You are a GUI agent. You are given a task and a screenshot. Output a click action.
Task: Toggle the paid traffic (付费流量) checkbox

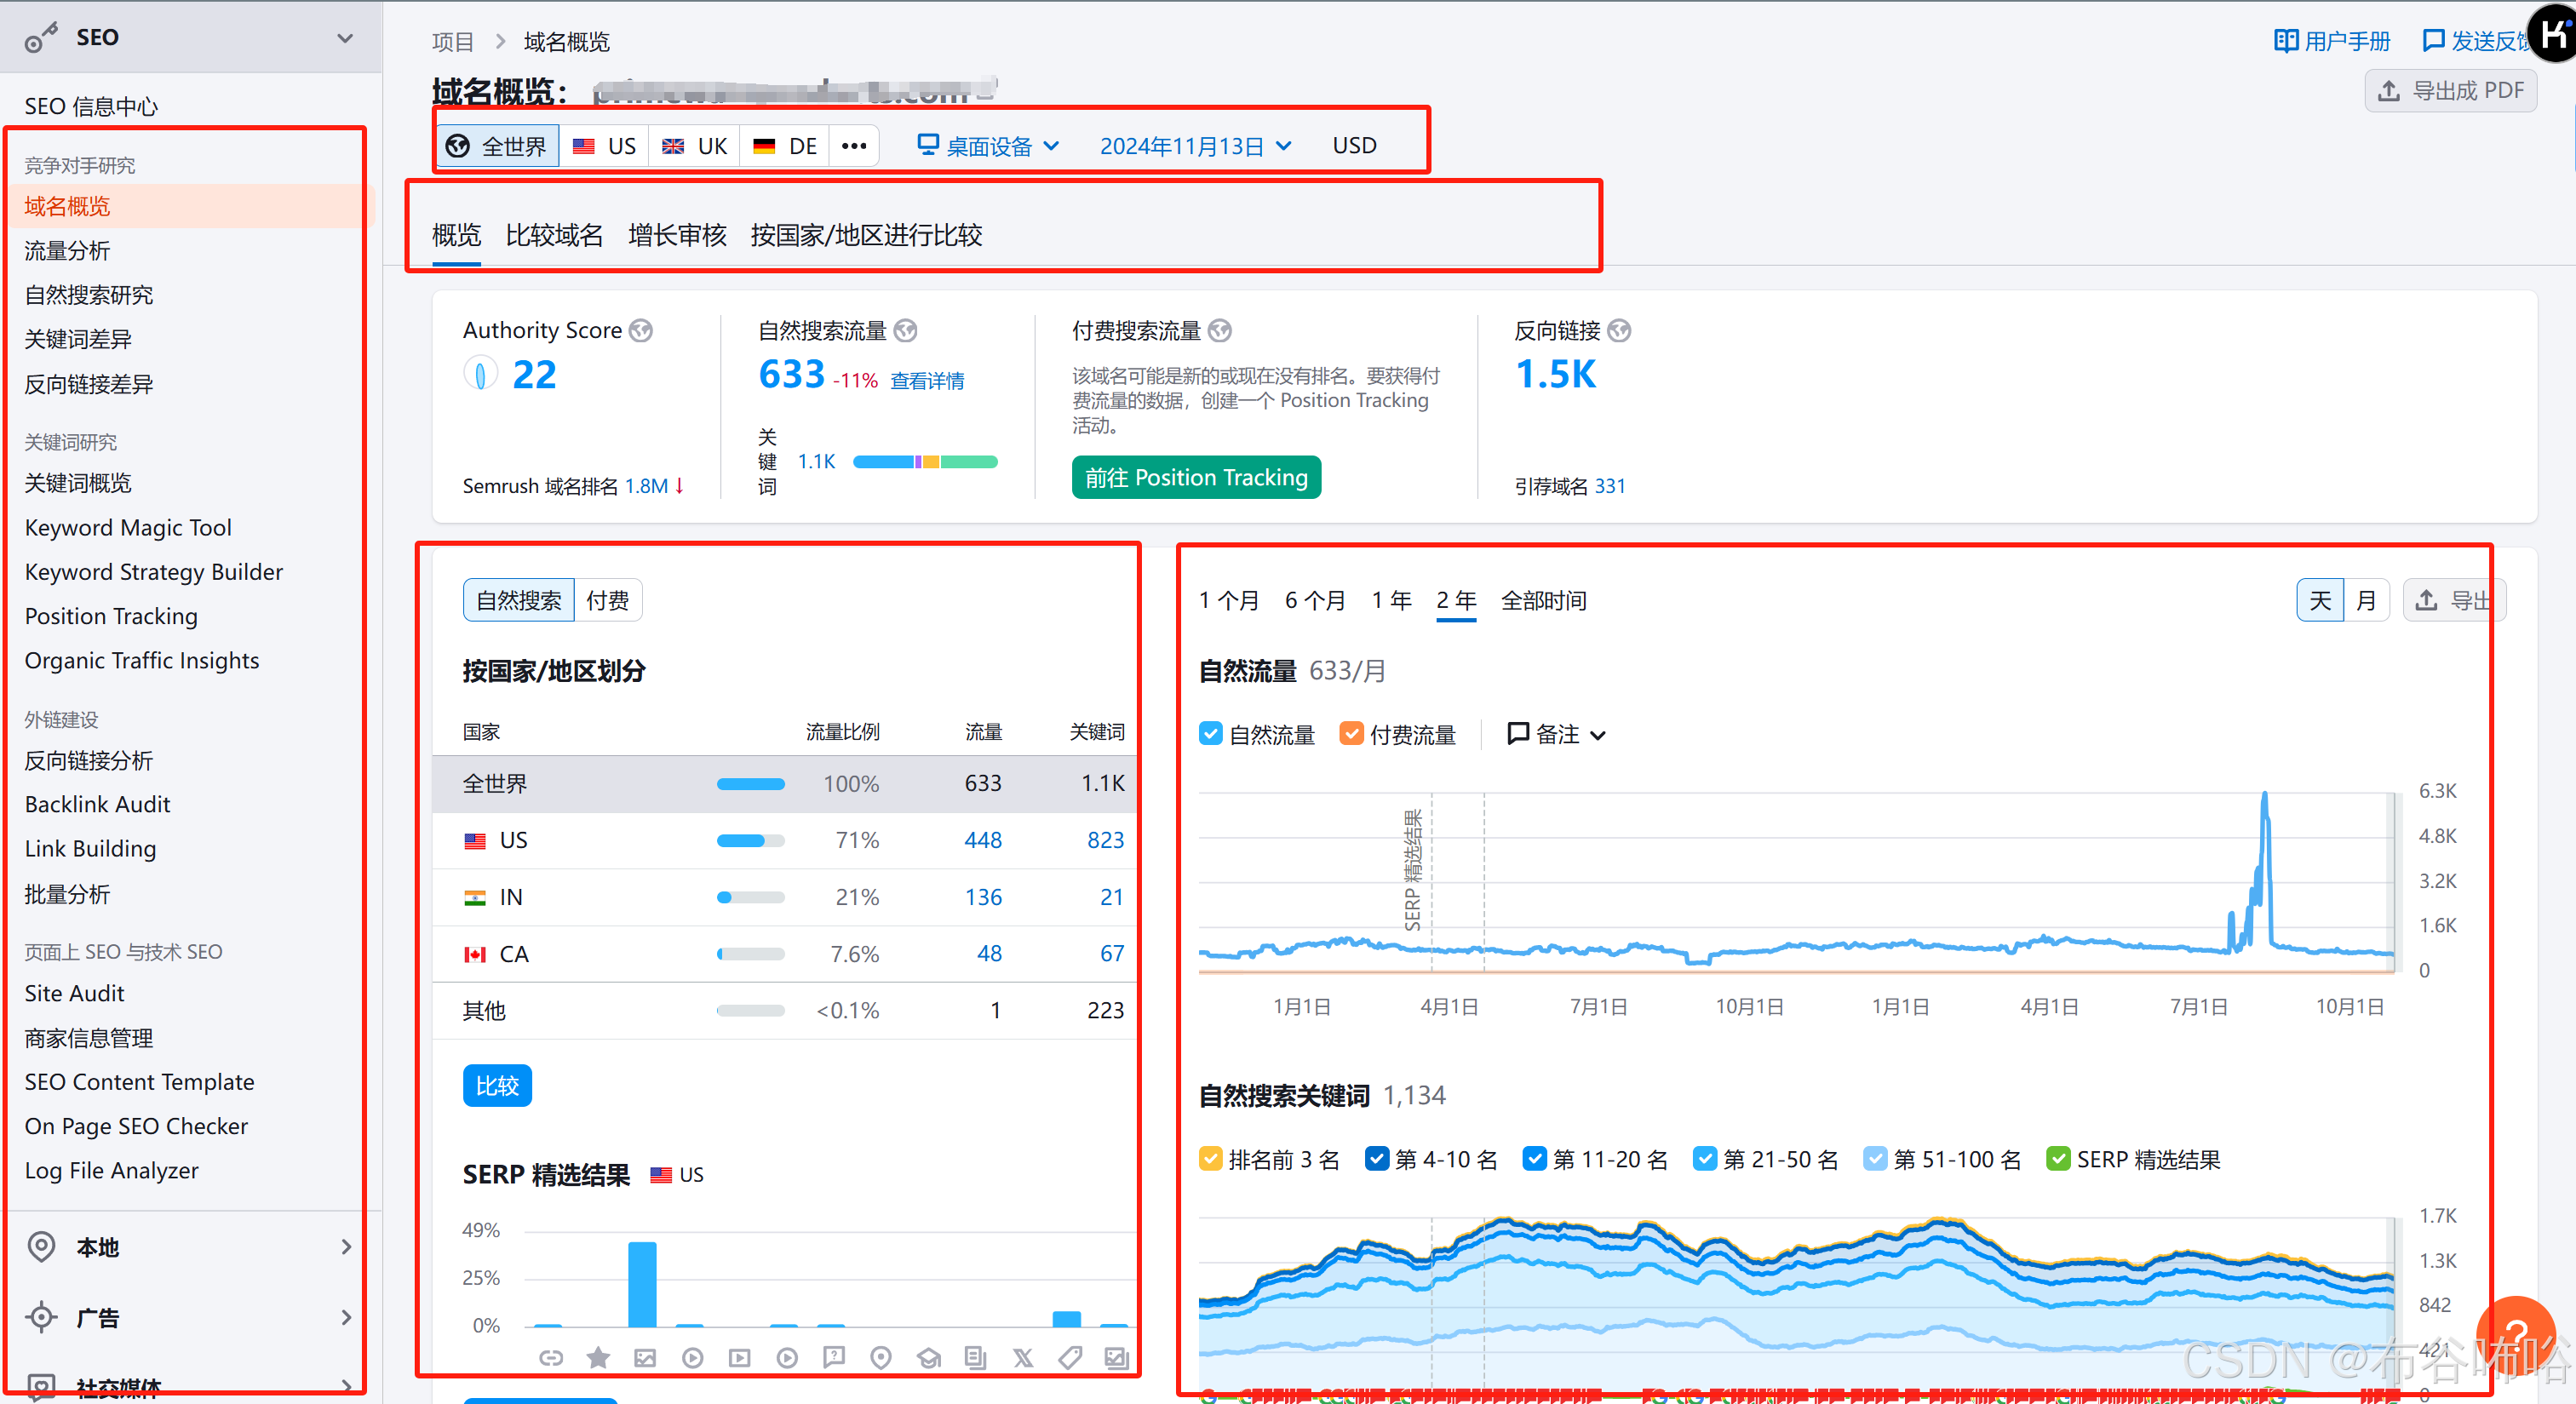click(x=1351, y=734)
